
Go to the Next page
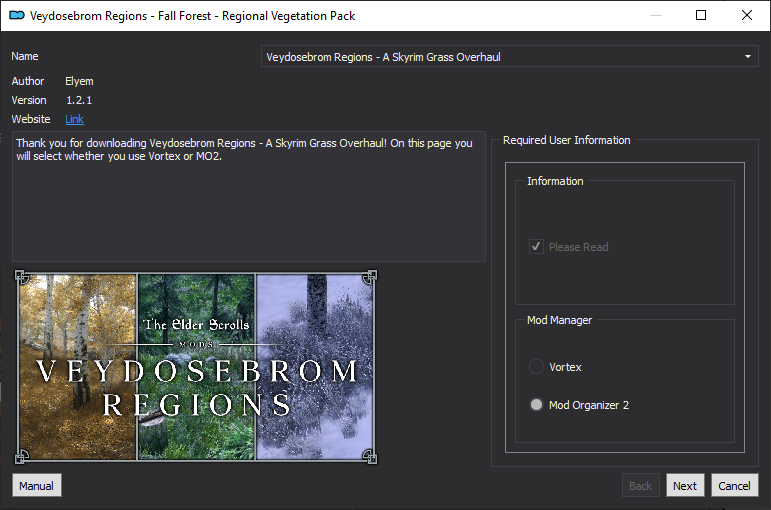point(685,485)
